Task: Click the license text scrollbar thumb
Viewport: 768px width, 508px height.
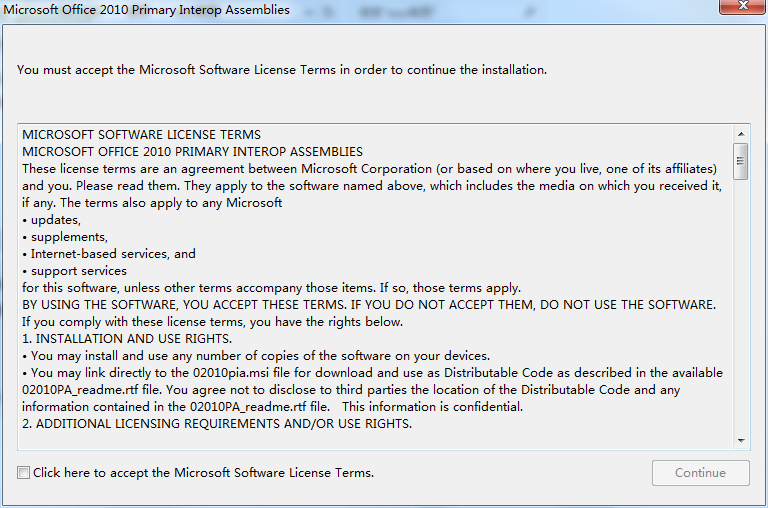Action: coord(741,161)
